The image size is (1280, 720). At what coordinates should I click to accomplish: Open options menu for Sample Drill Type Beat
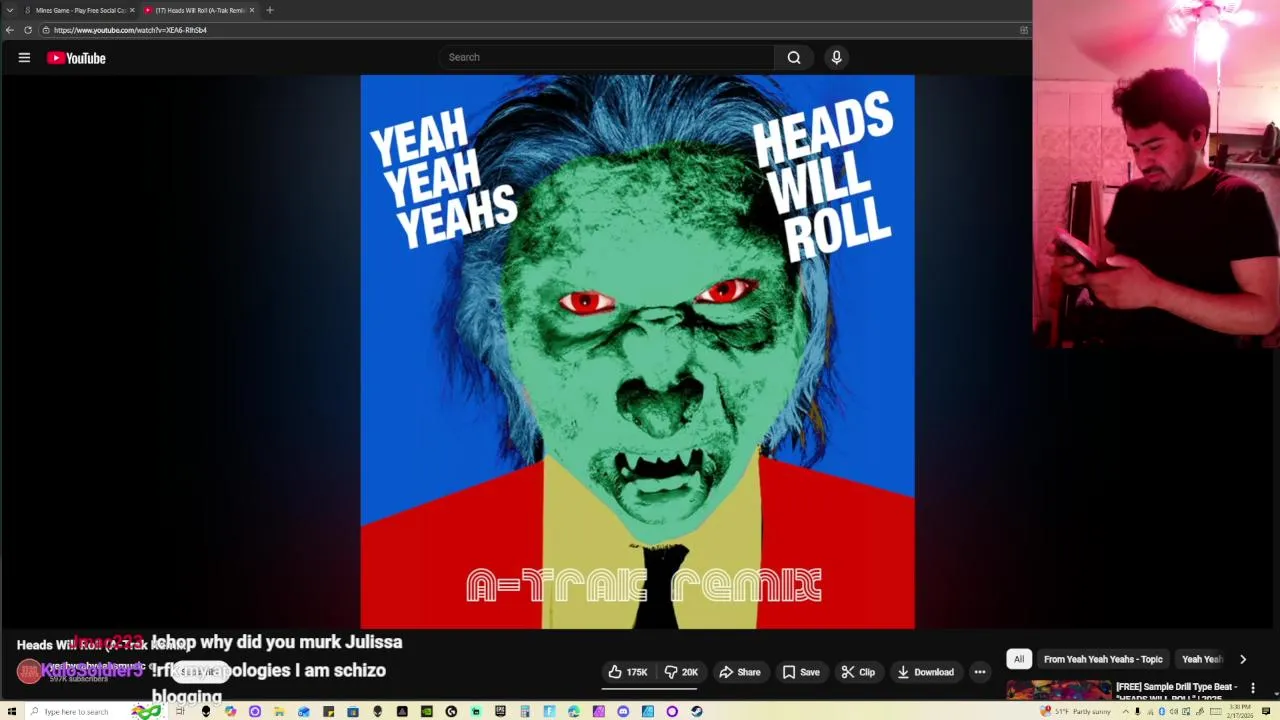click(x=1252, y=688)
